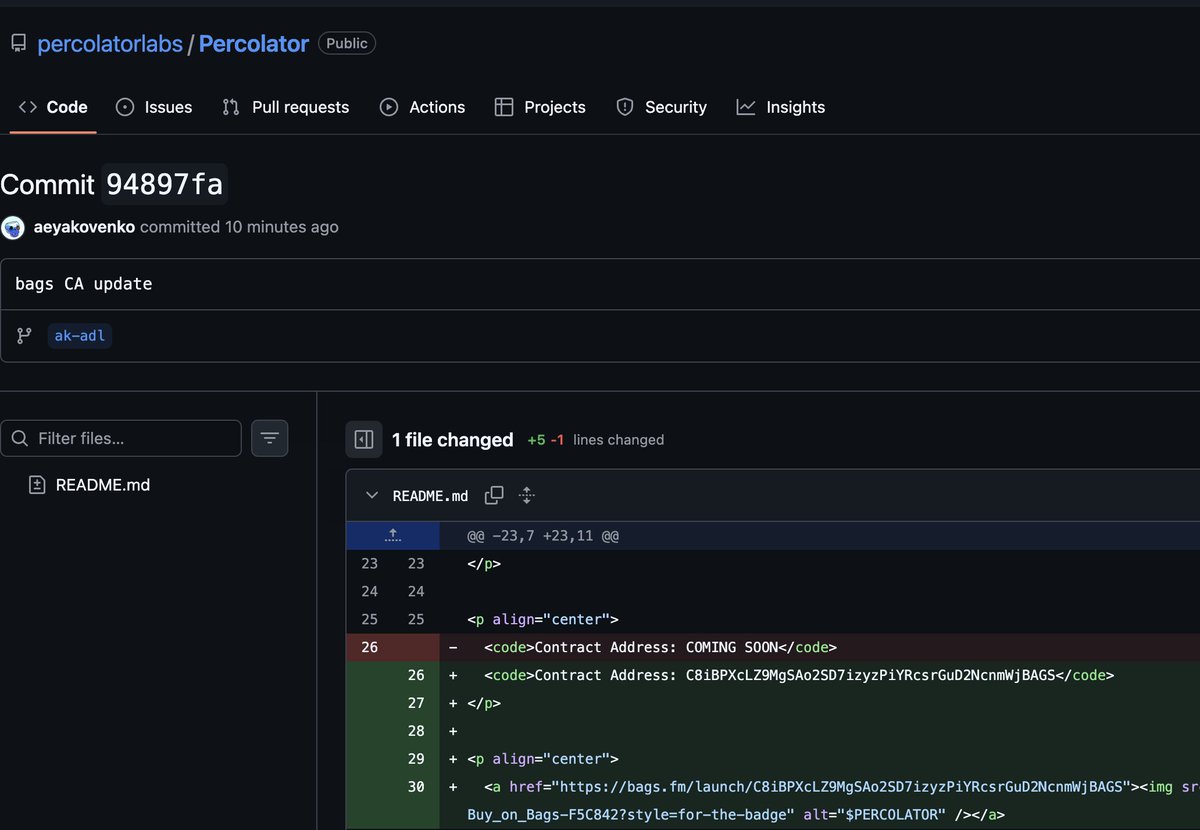The width and height of the screenshot is (1200, 830).
Task: Open aeyakovenko's avatar image
Action: [x=13, y=227]
